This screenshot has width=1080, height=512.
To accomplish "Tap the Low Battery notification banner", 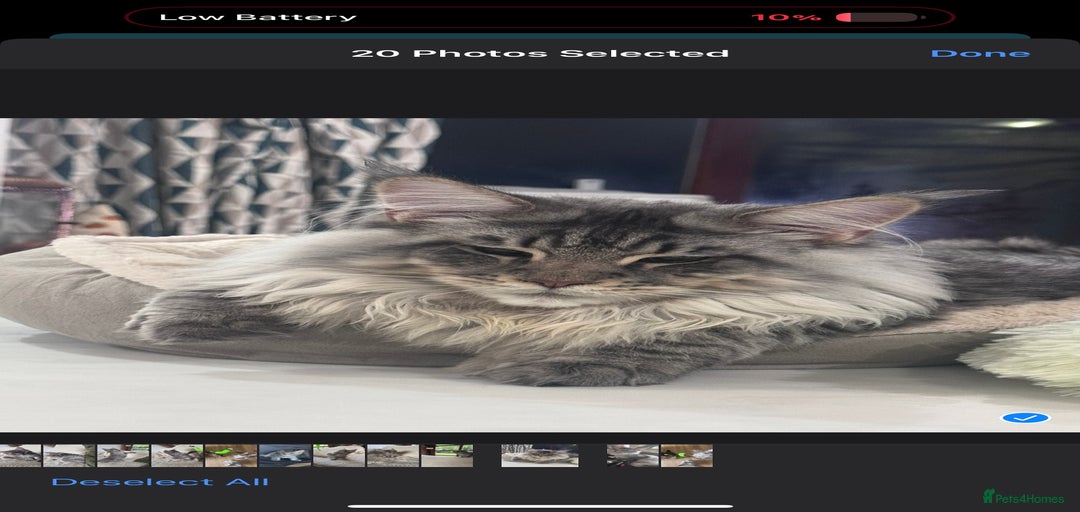I will point(540,17).
